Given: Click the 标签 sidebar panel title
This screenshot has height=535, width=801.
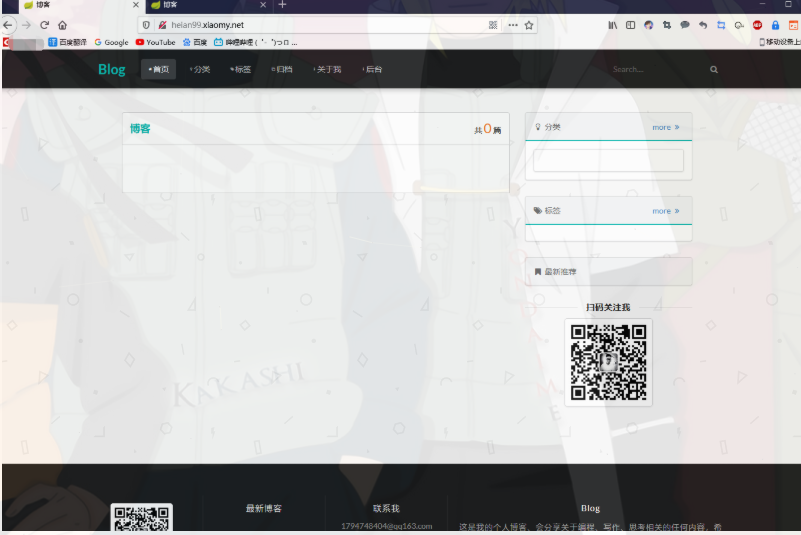Looking at the screenshot, I should coord(552,211).
